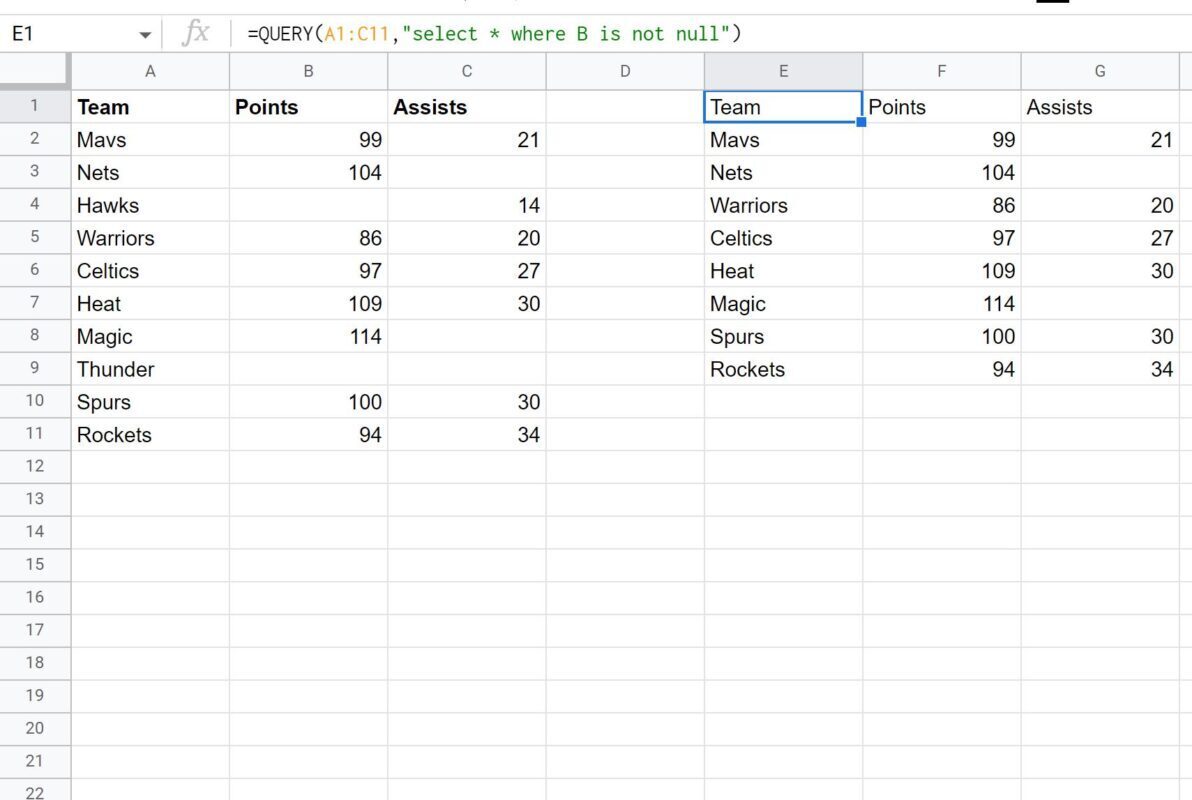Select the row 12 header
1192x800 pixels.
pyautogui.click(x=35, y=466)
